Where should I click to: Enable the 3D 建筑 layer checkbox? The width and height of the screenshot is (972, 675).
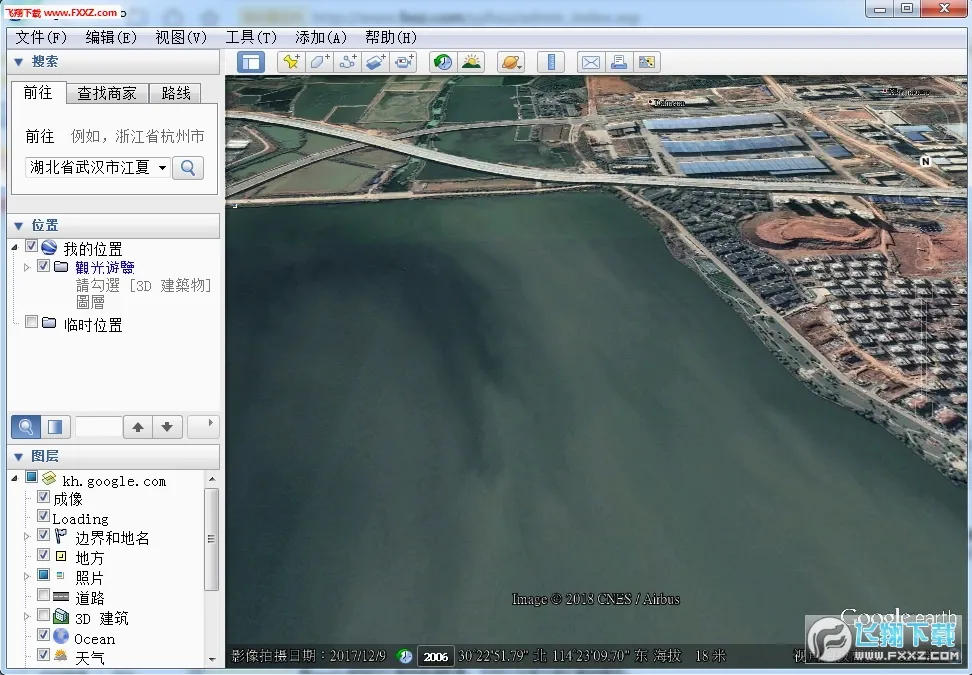43,615
